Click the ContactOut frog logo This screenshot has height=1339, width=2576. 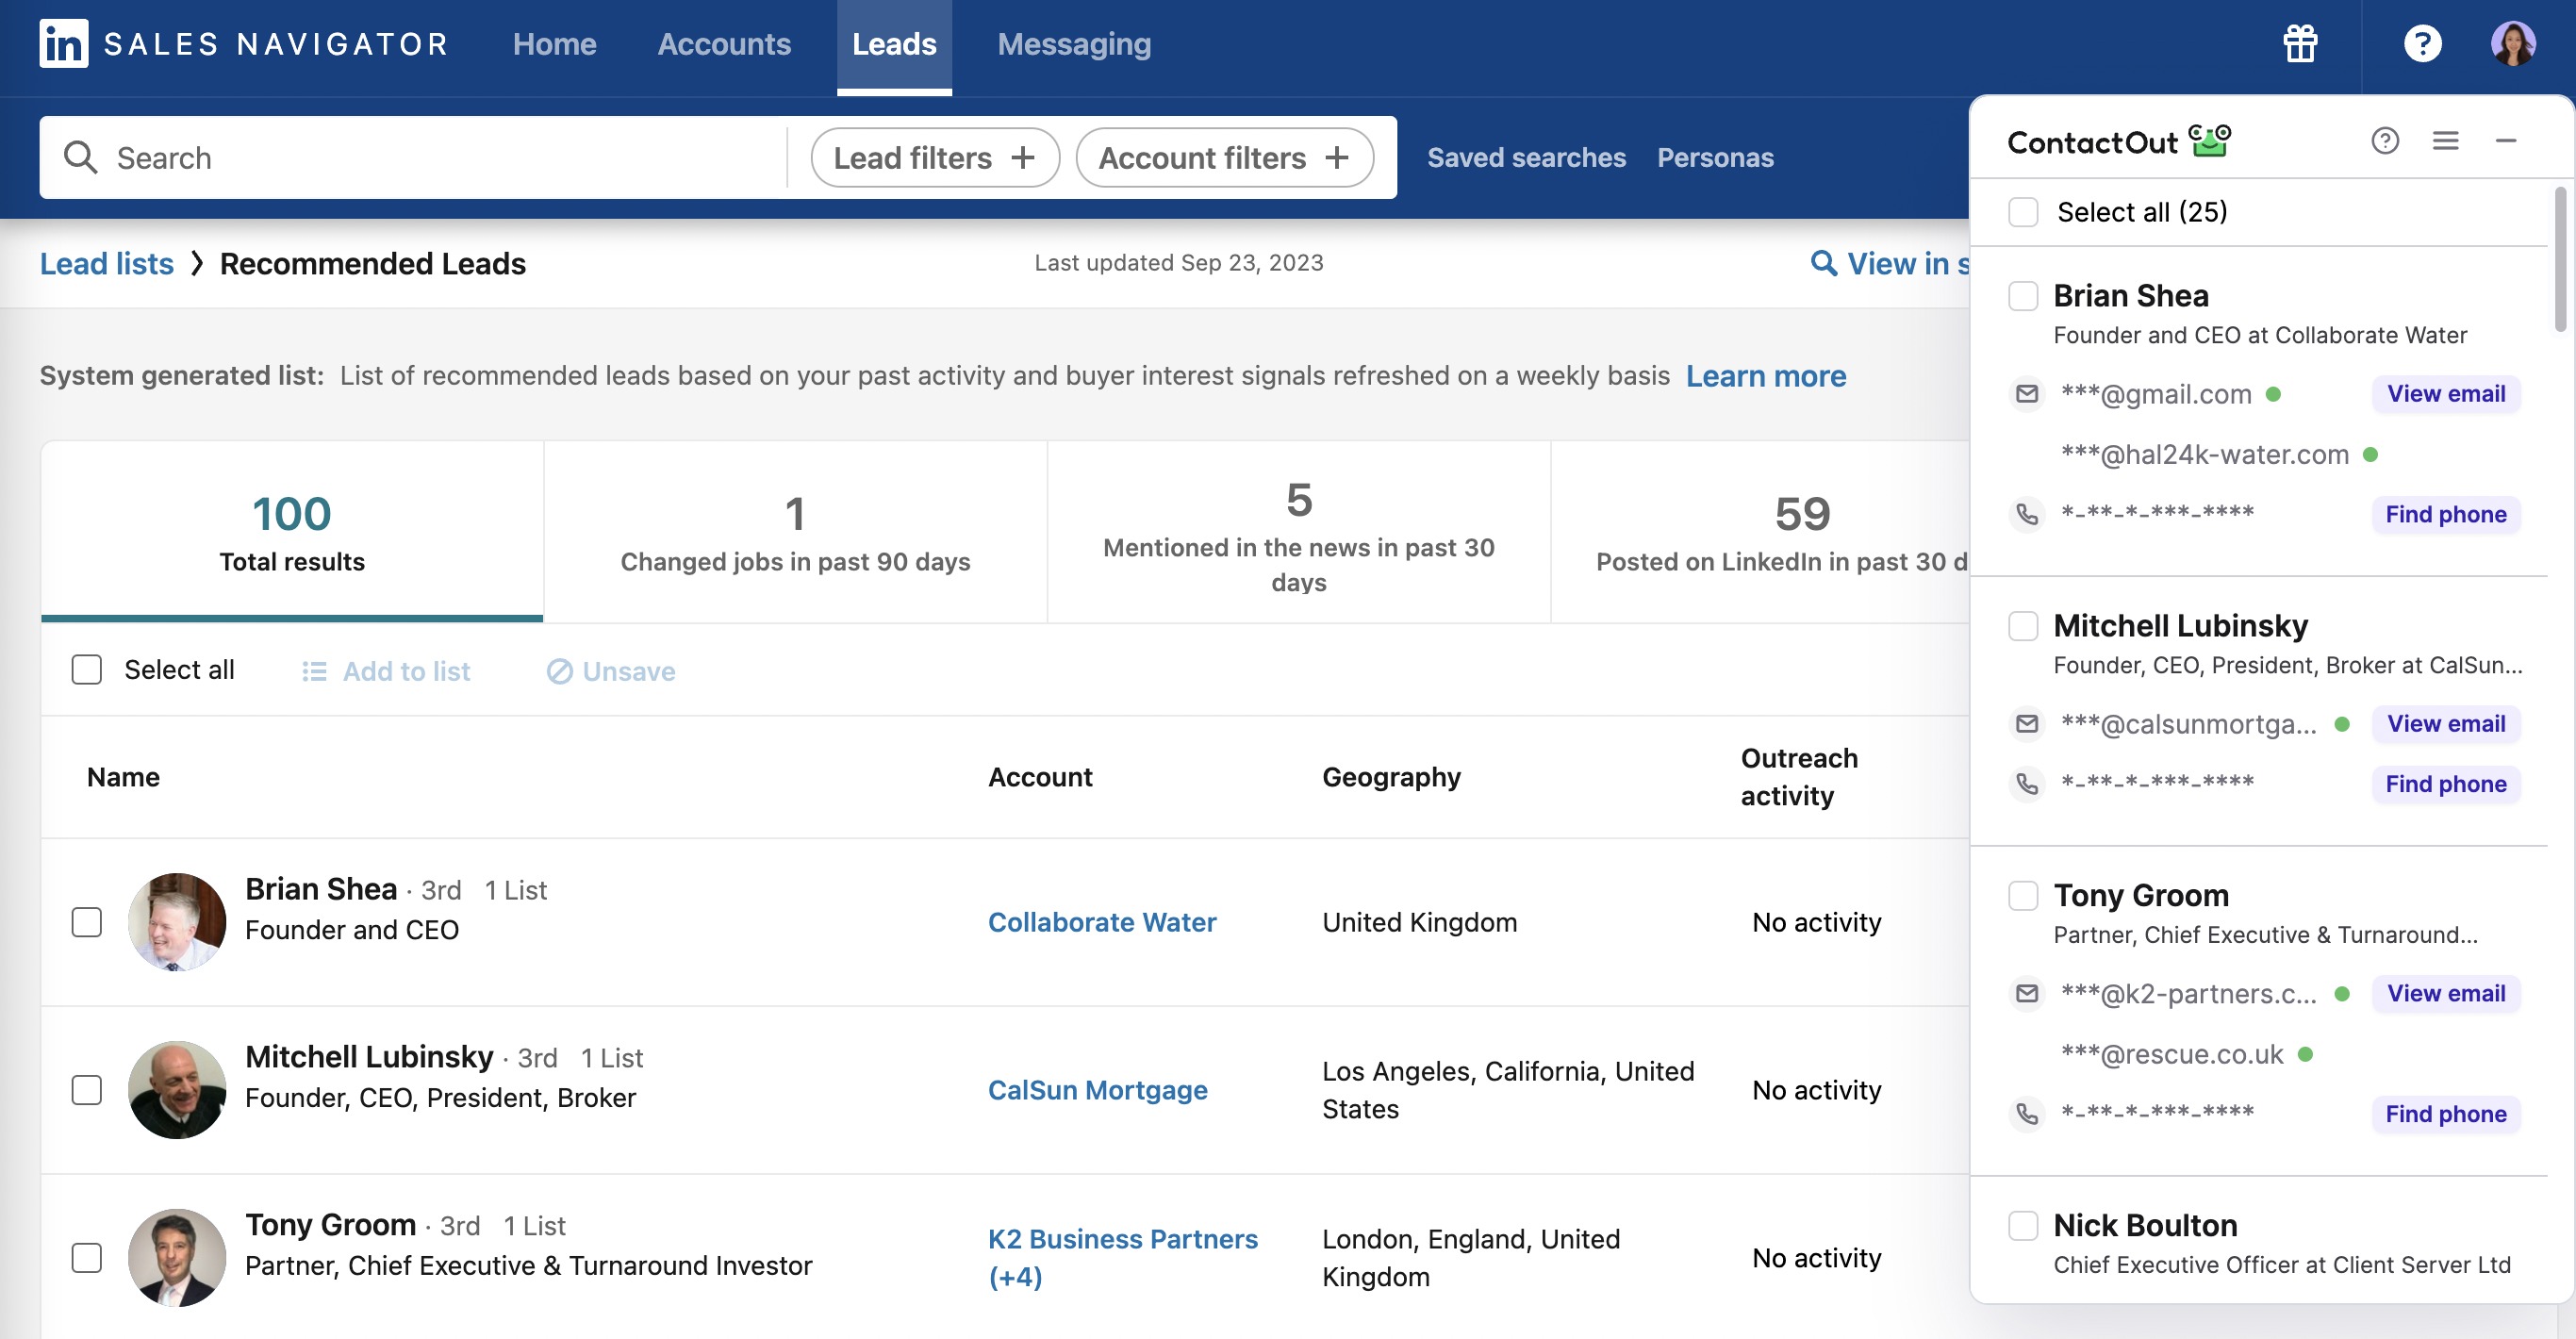pos(2209,141)
